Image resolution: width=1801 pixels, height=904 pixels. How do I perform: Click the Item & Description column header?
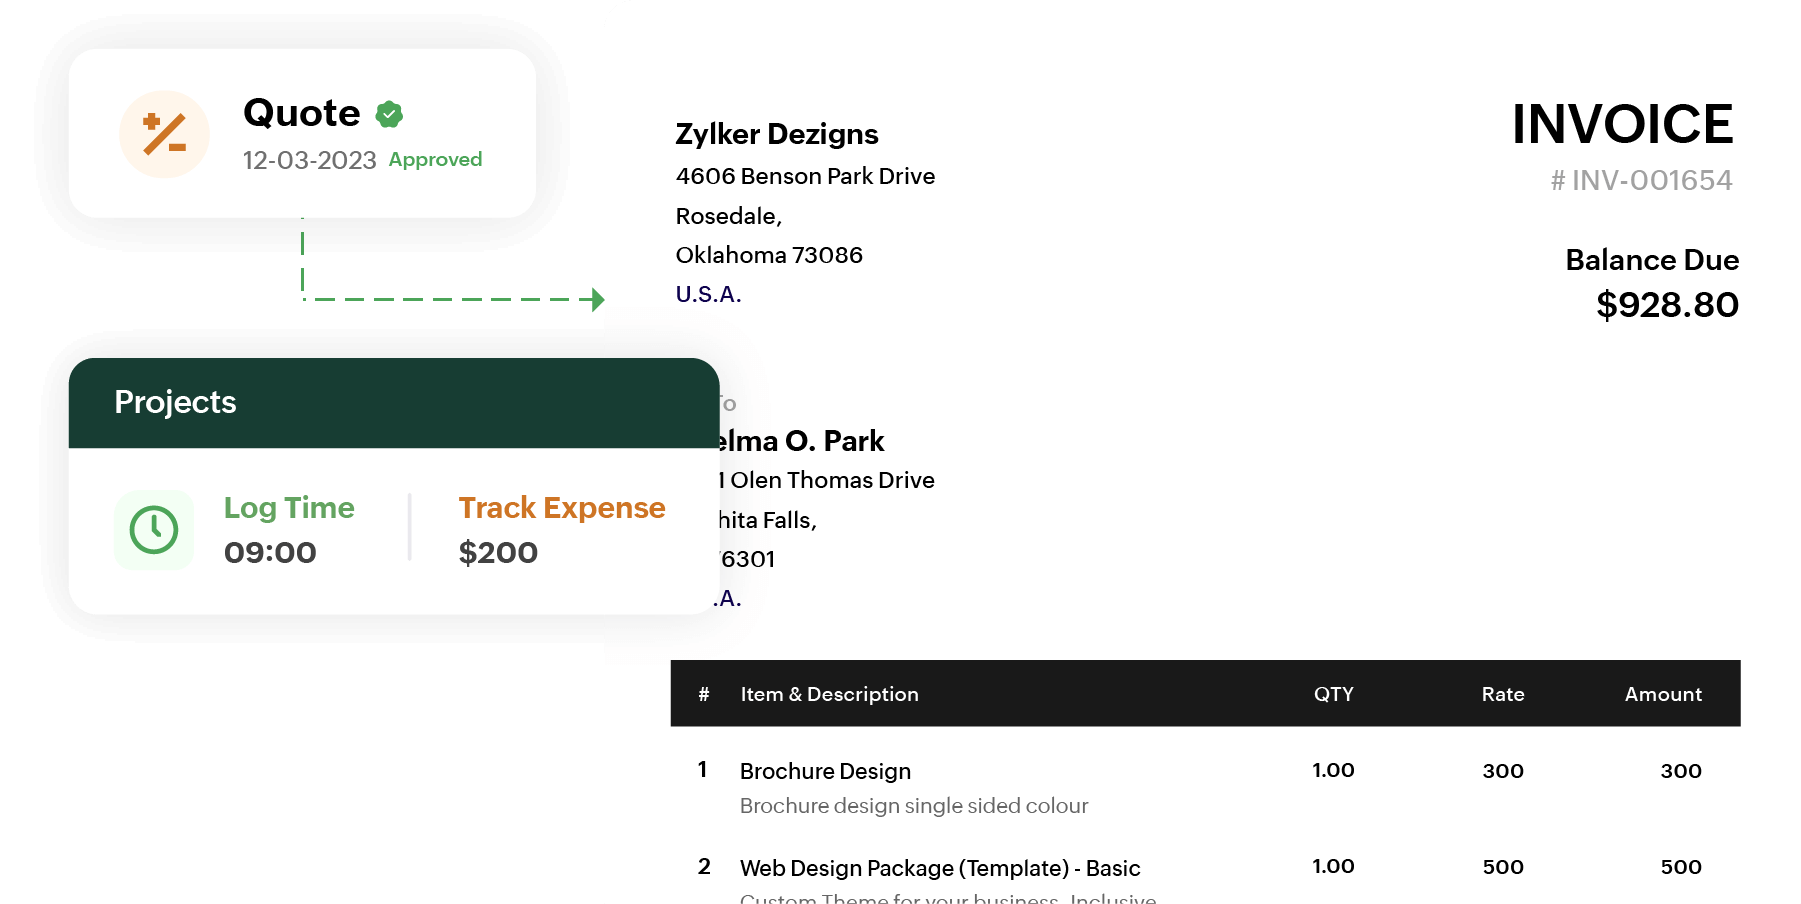click(x=829, y=694)
